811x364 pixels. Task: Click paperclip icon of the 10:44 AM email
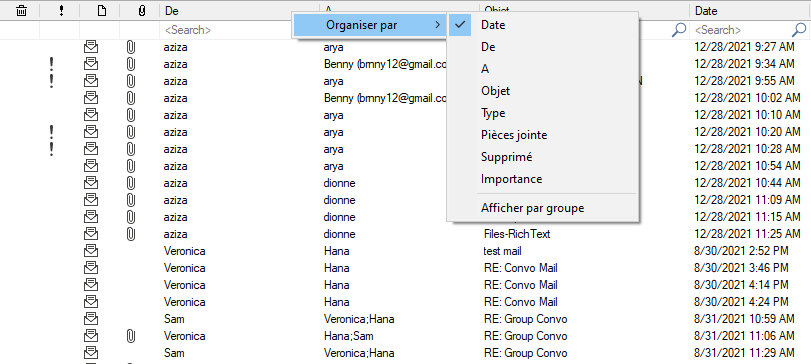[131, 183]
